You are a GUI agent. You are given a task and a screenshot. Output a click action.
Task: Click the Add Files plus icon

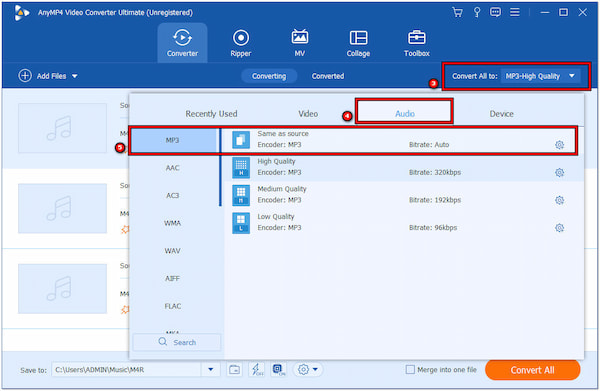[x=25, y=76]
